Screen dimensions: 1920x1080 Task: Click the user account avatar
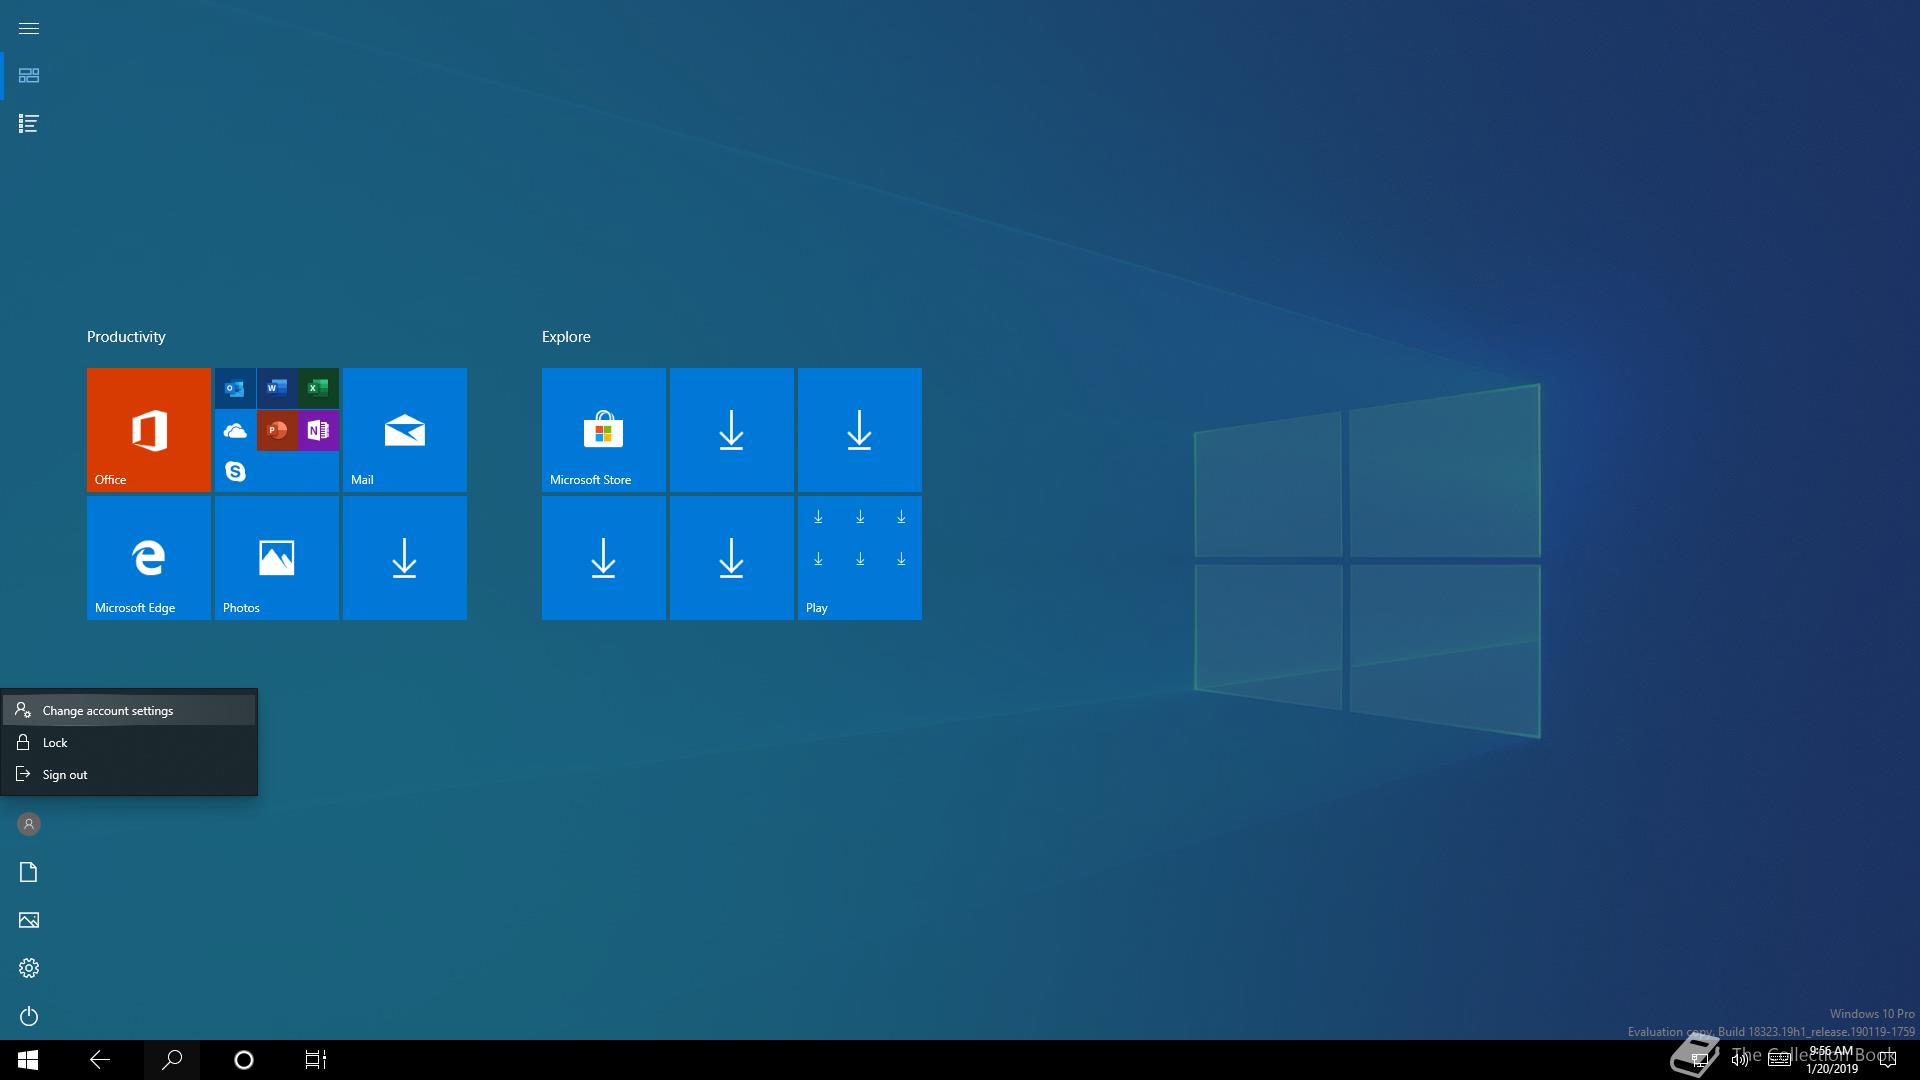(x=29, y=824)
